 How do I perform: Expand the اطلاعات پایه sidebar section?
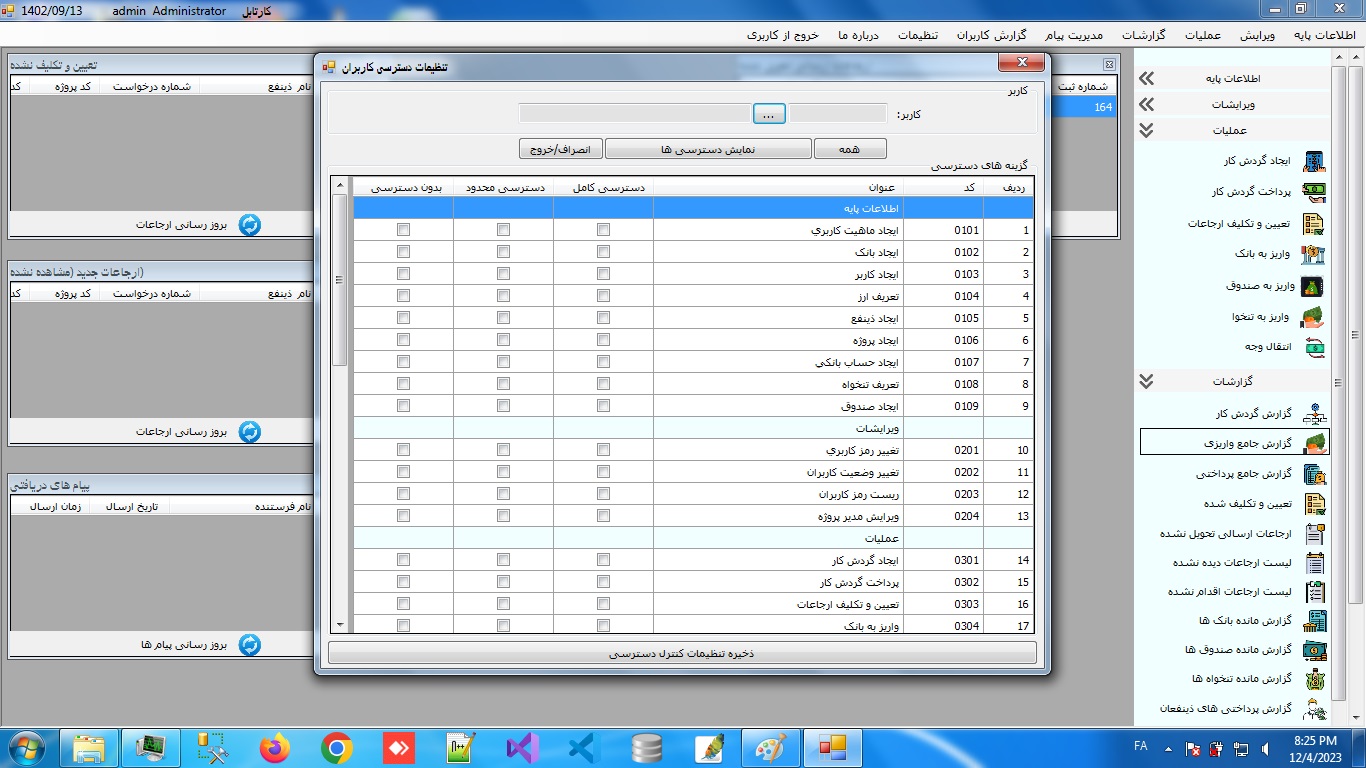pyautogui.click(x=1147, y=79)
